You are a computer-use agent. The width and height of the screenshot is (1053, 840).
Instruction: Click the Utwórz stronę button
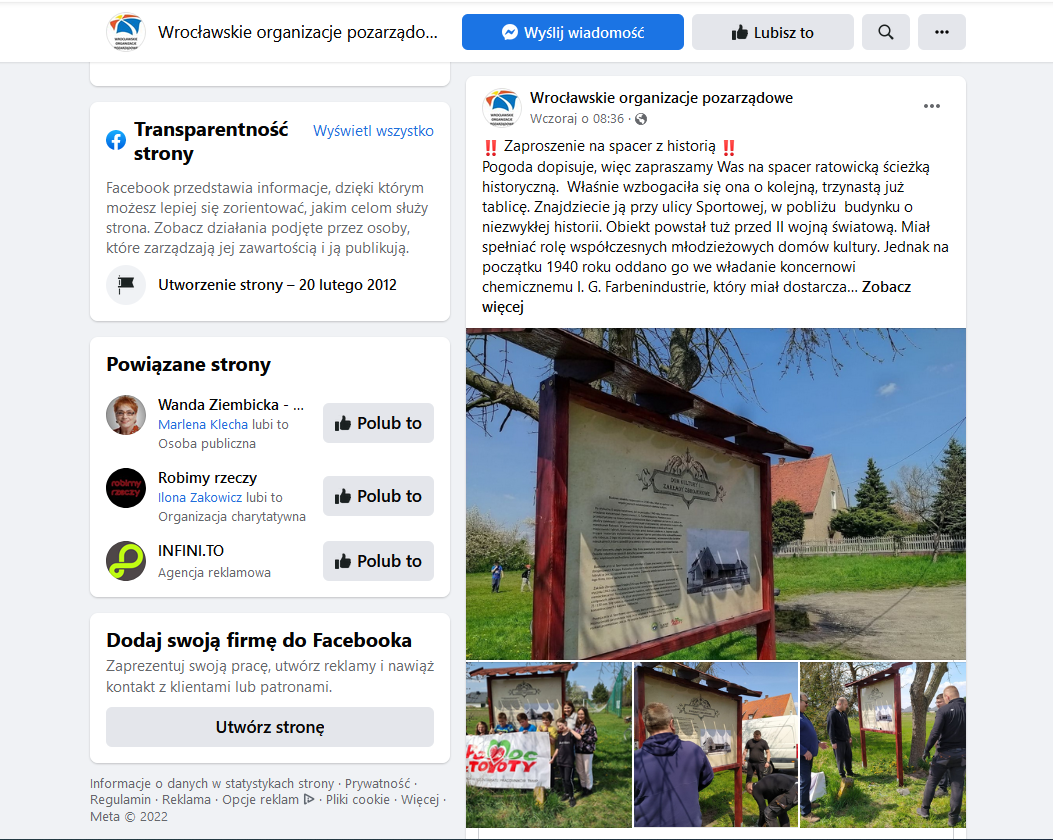270,727
